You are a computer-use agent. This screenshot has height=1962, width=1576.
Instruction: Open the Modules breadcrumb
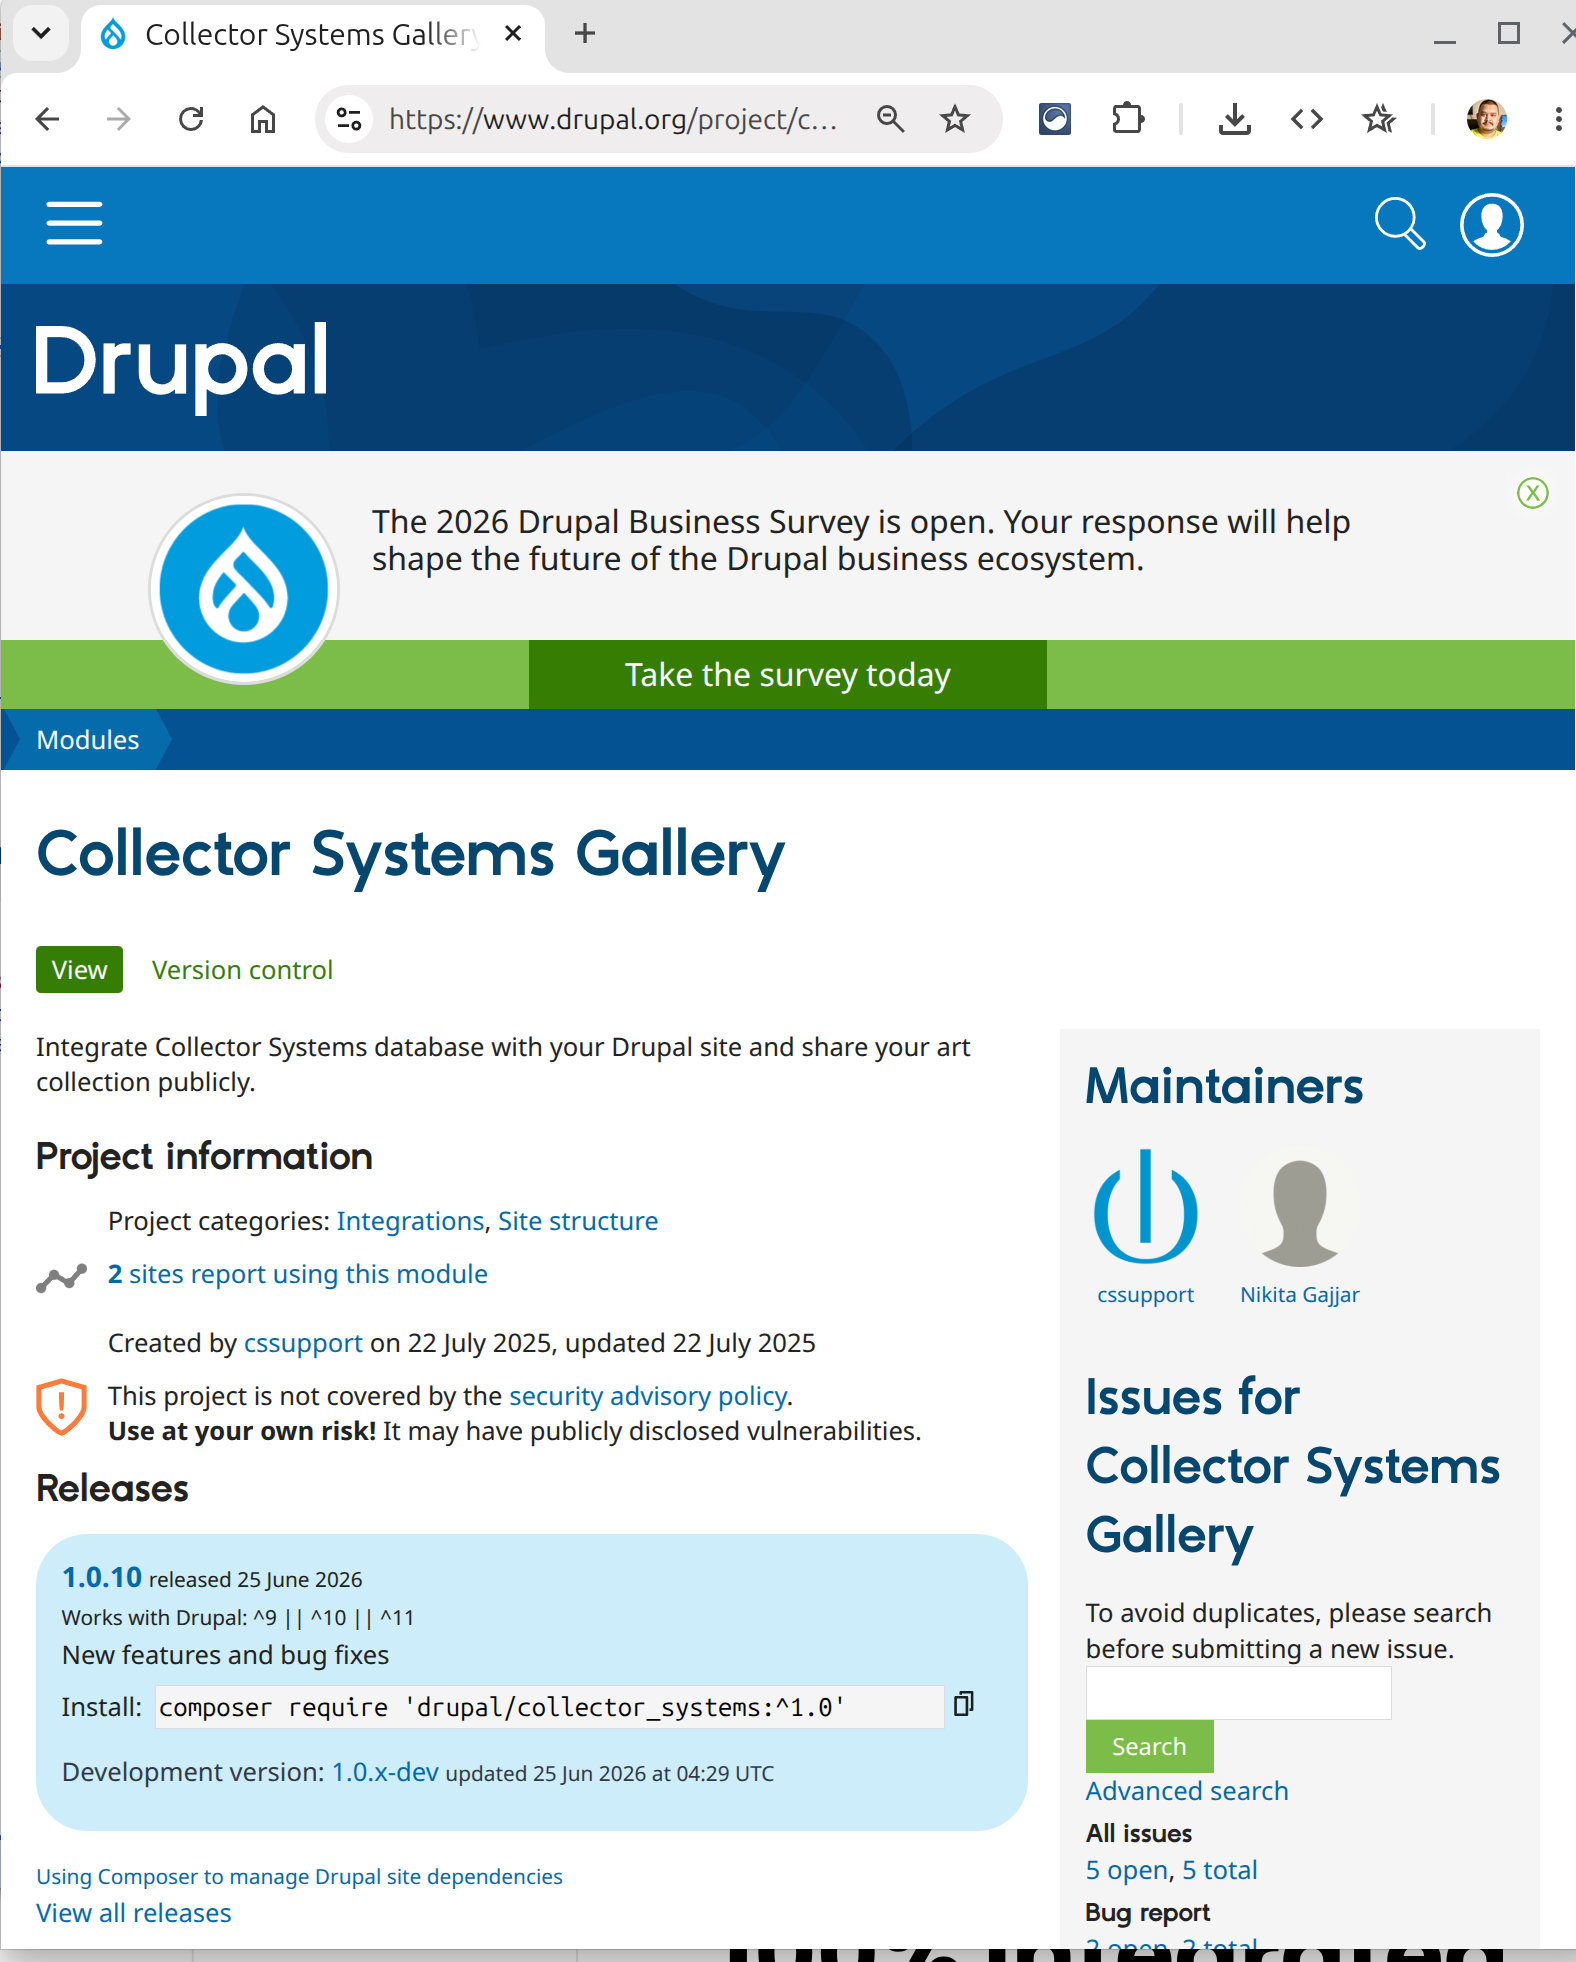click(88, 740)
